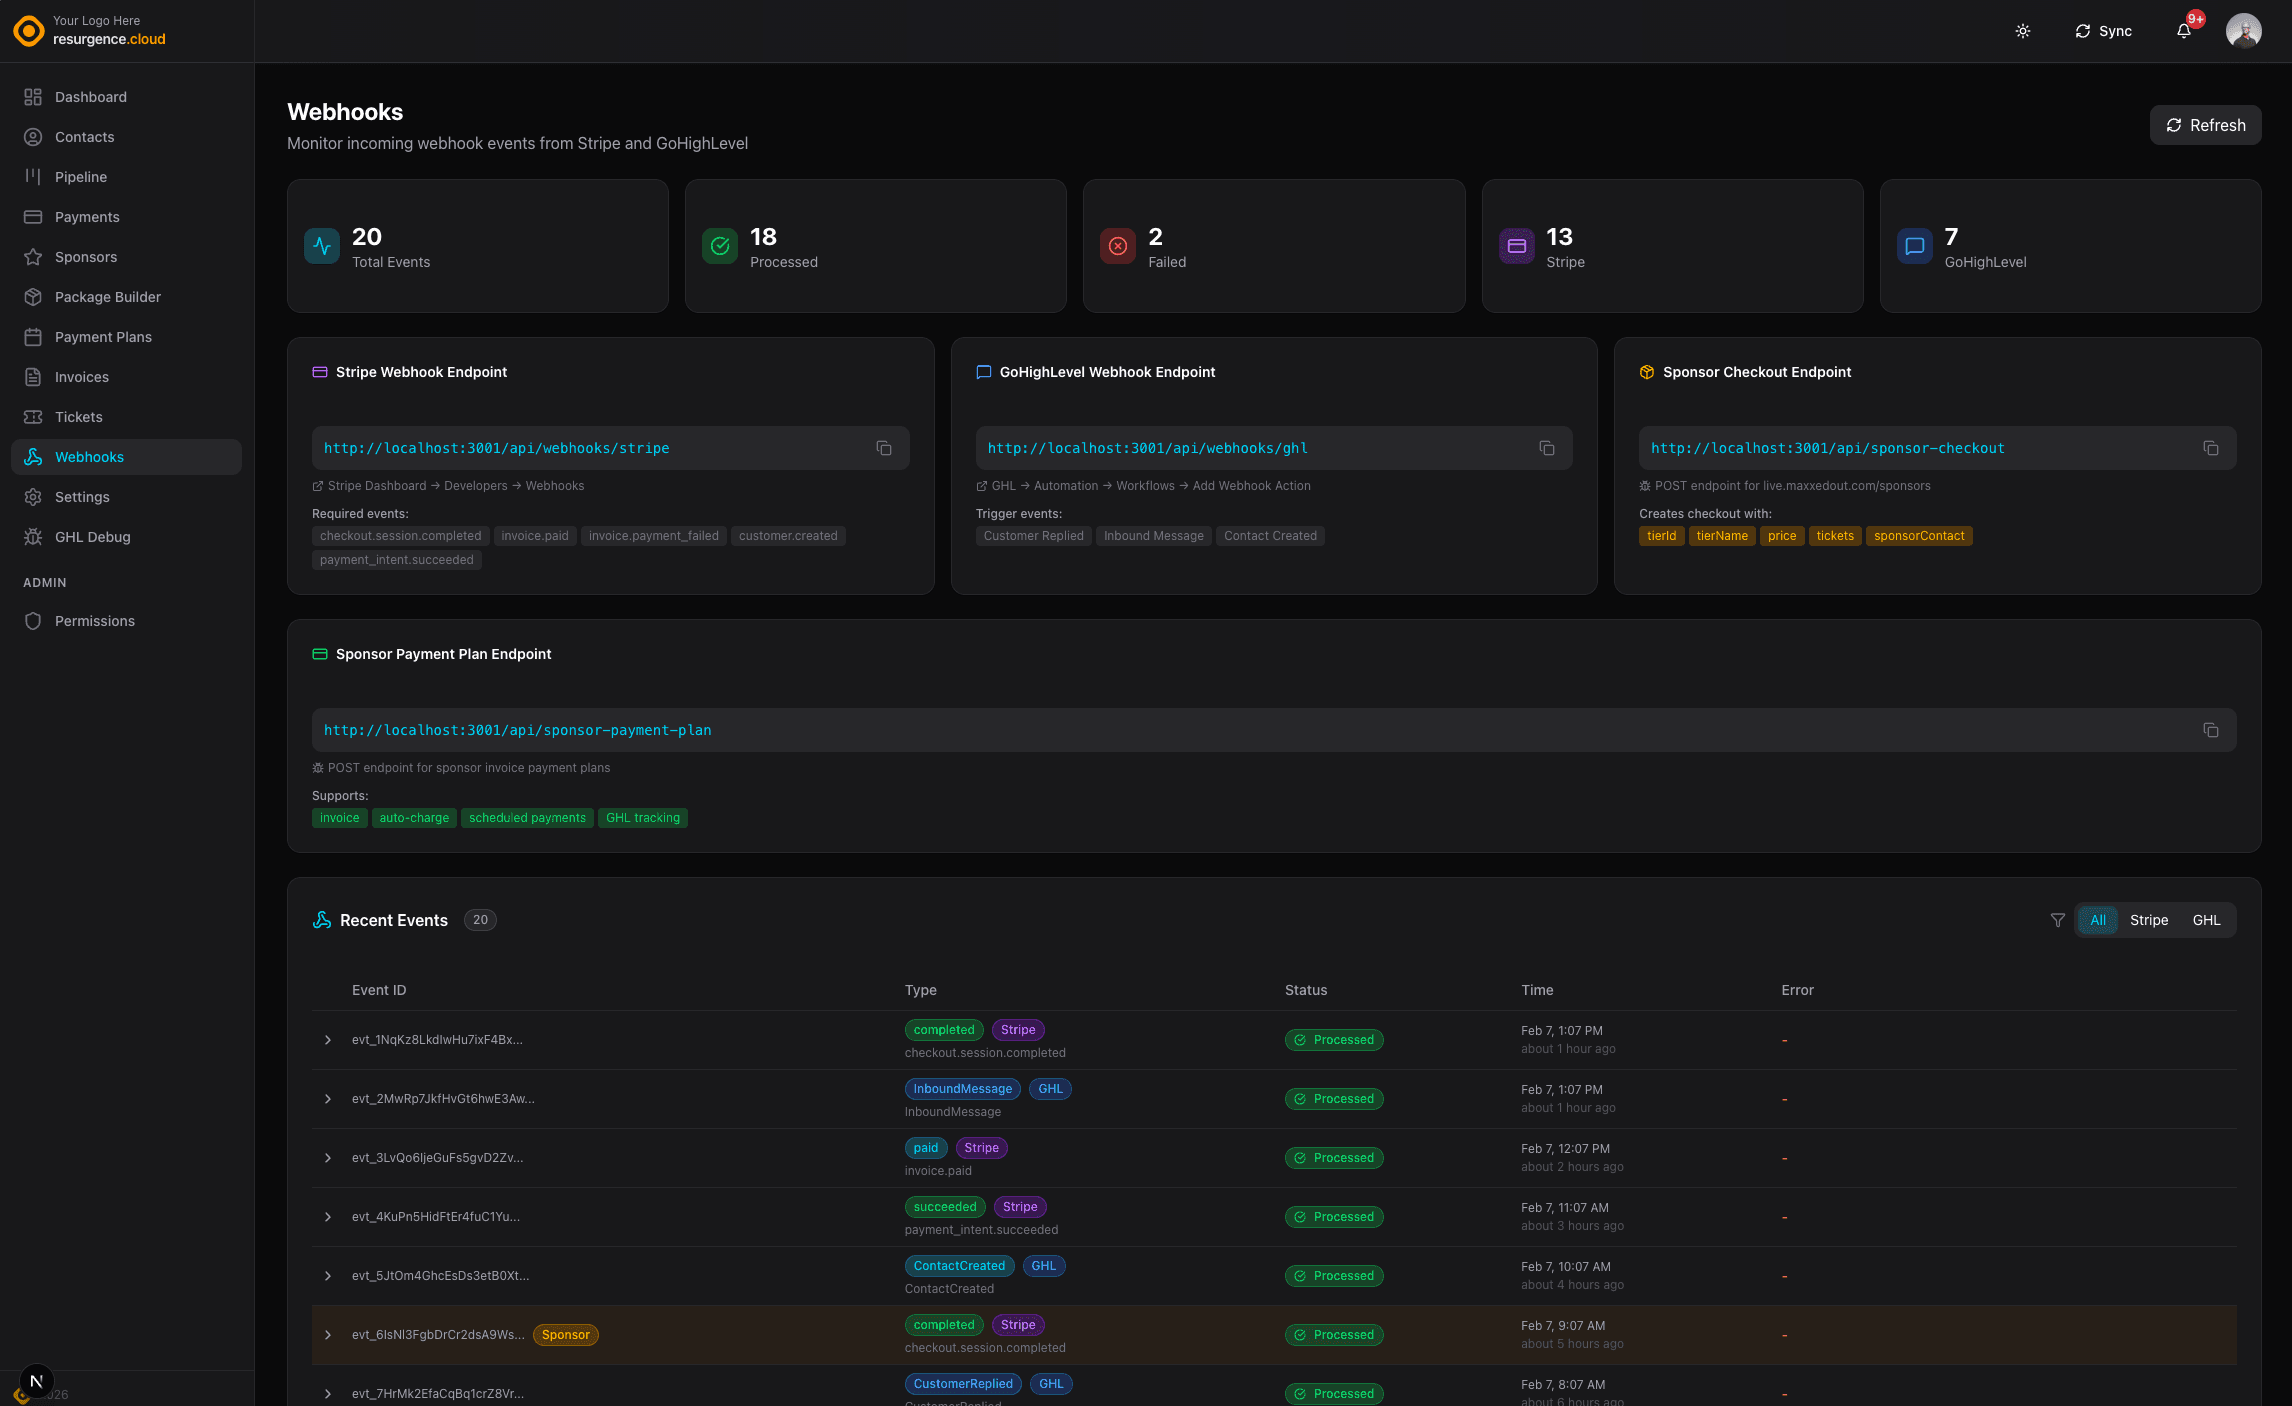Viewport: 2292px width, 1406px height.
Task: Copy the sponsor-payment-plan endpoint URL
Action: tap(2211, 730)
